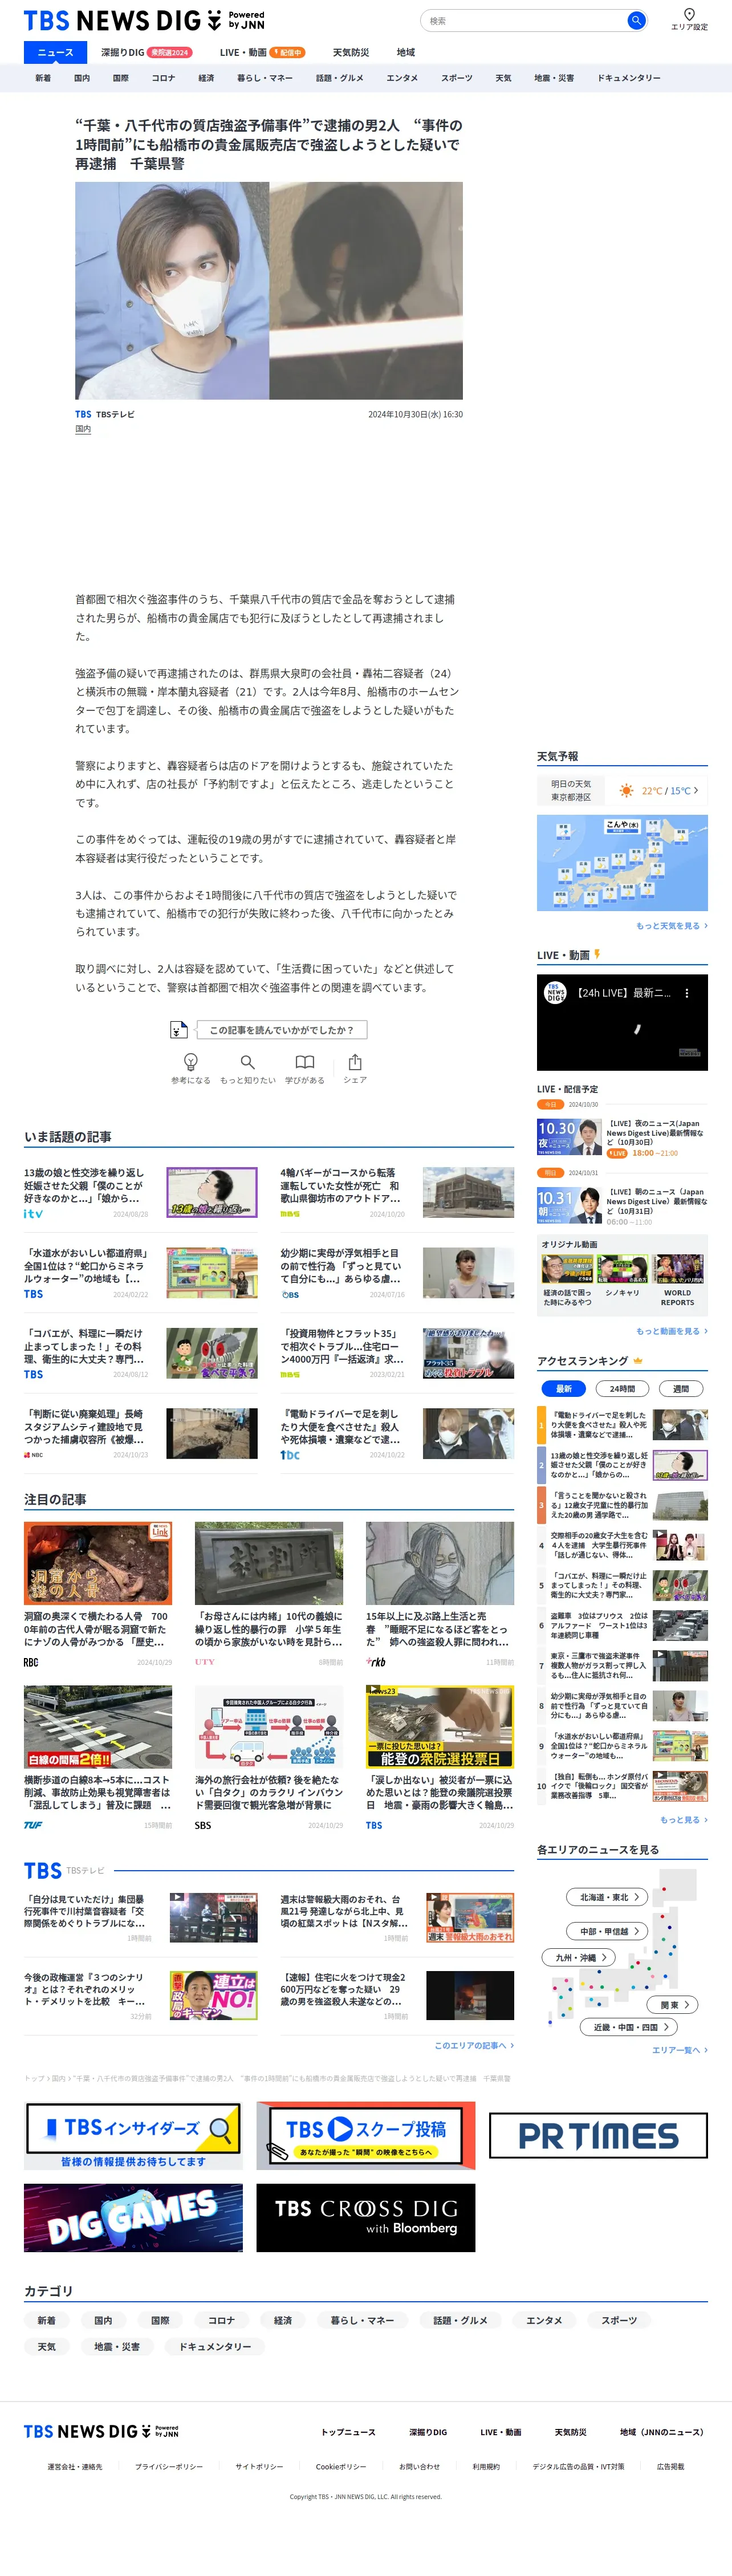
Task: Open the 地域 tab
Action: (x=405, y=52)
